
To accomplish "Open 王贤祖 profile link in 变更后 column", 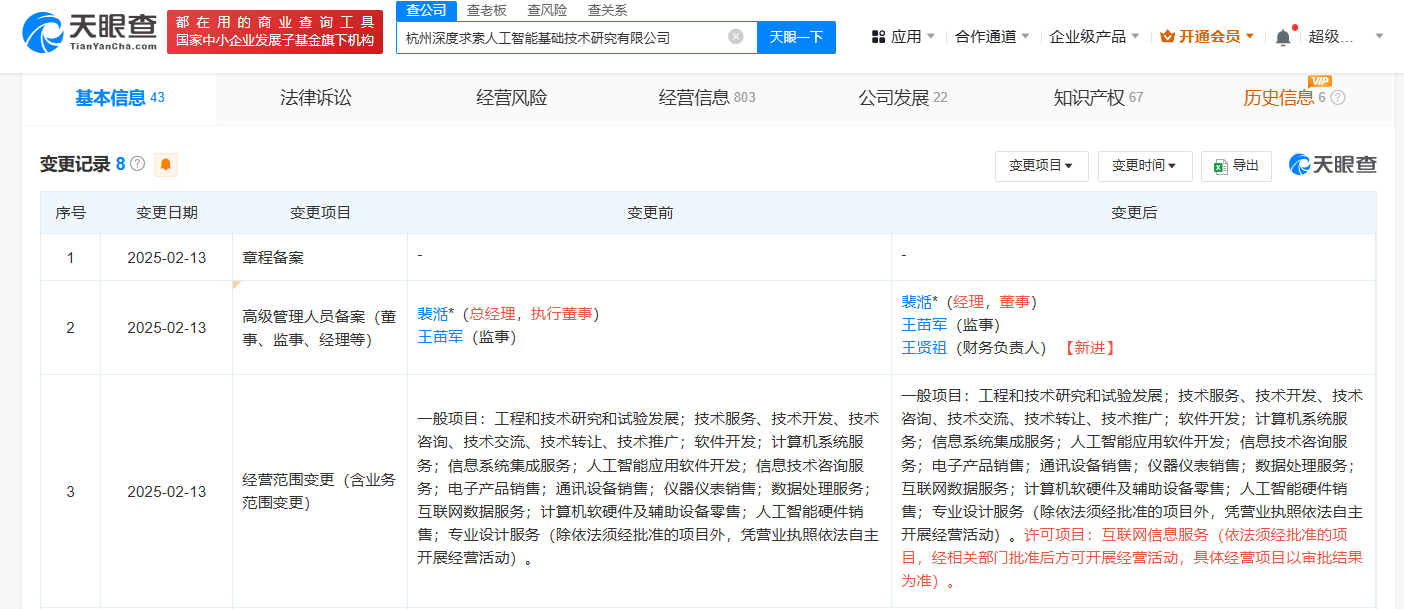I will (x=924, y=348).
